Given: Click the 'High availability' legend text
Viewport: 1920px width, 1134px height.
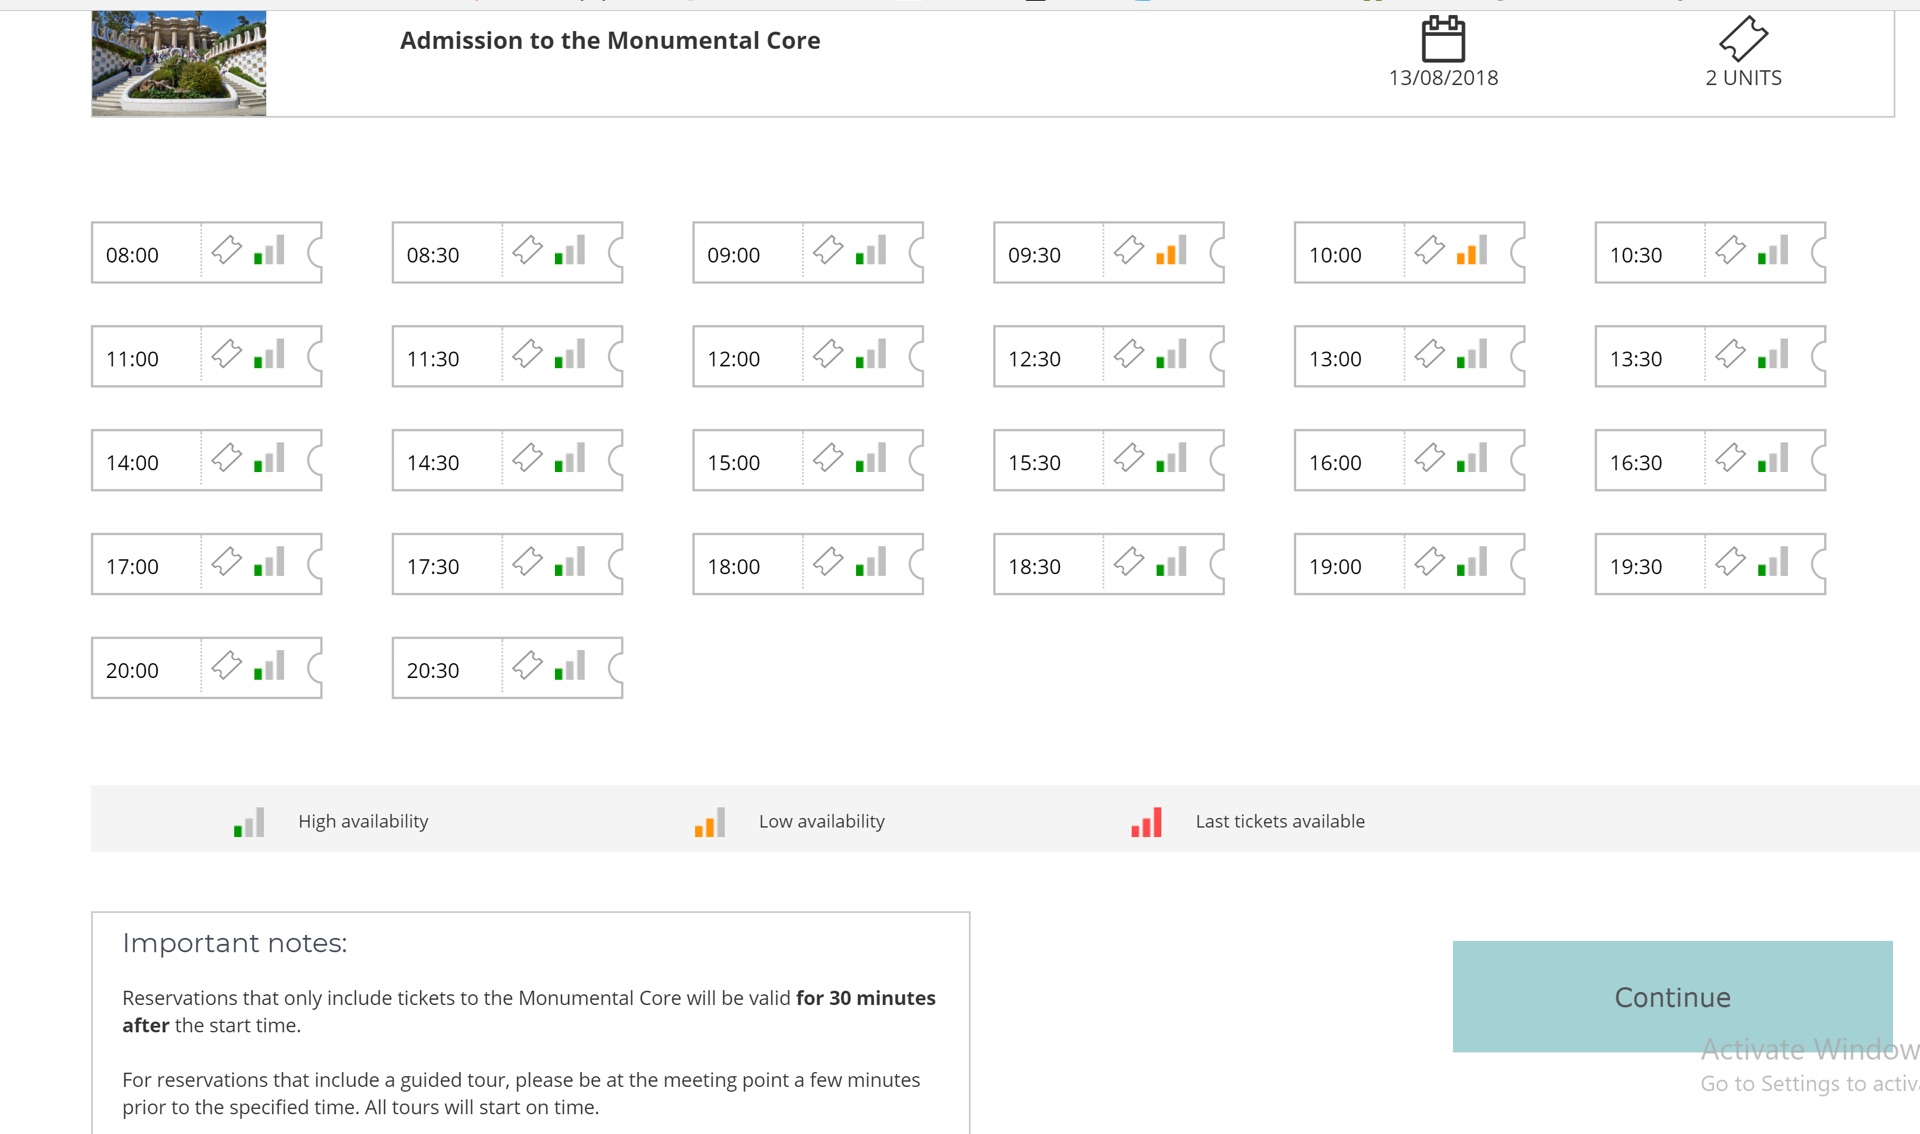Looking at the screenshot, I should coord(363,822).
